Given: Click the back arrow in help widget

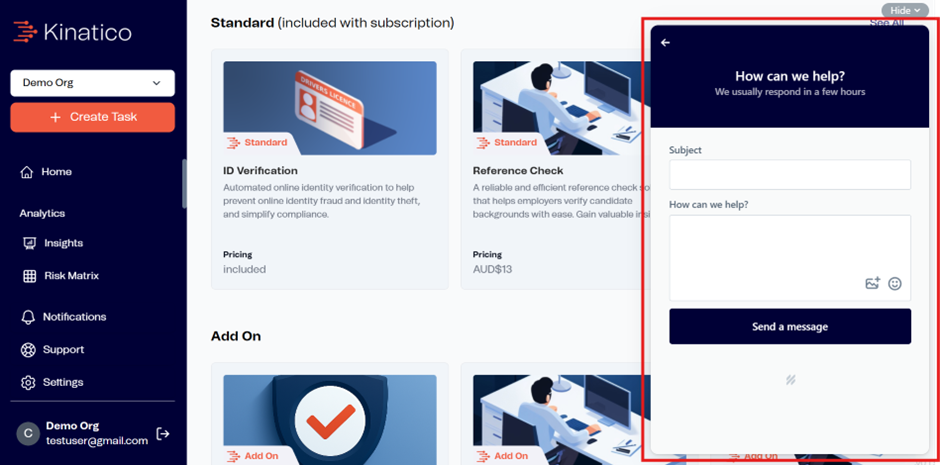Looking at the screenshot, I should pos(665,43).
